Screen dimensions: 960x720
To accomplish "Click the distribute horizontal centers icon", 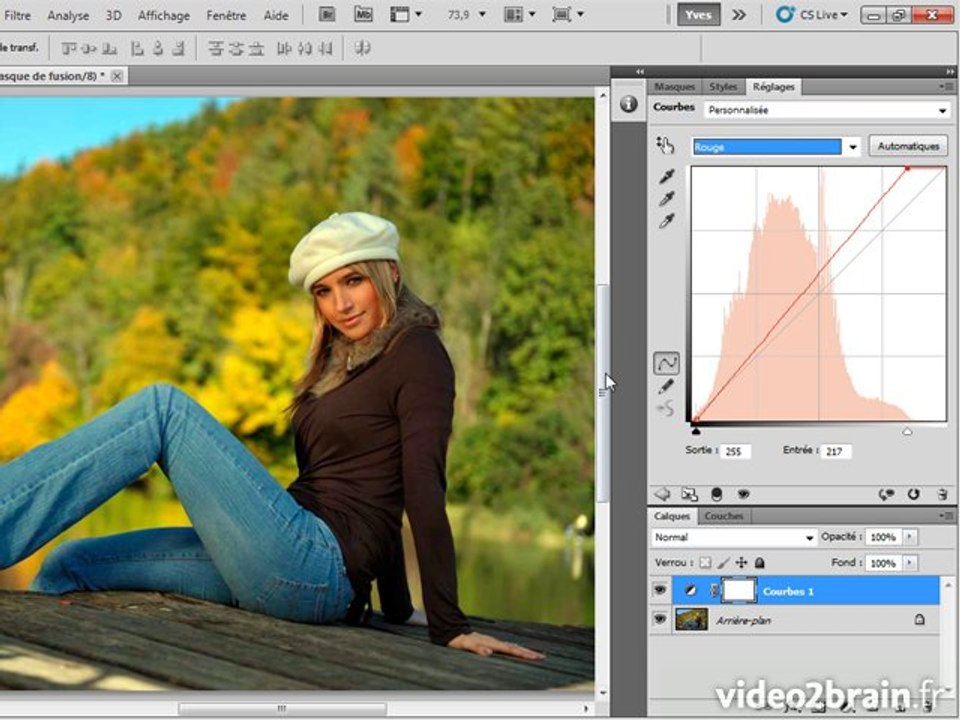I will (304, 48).
